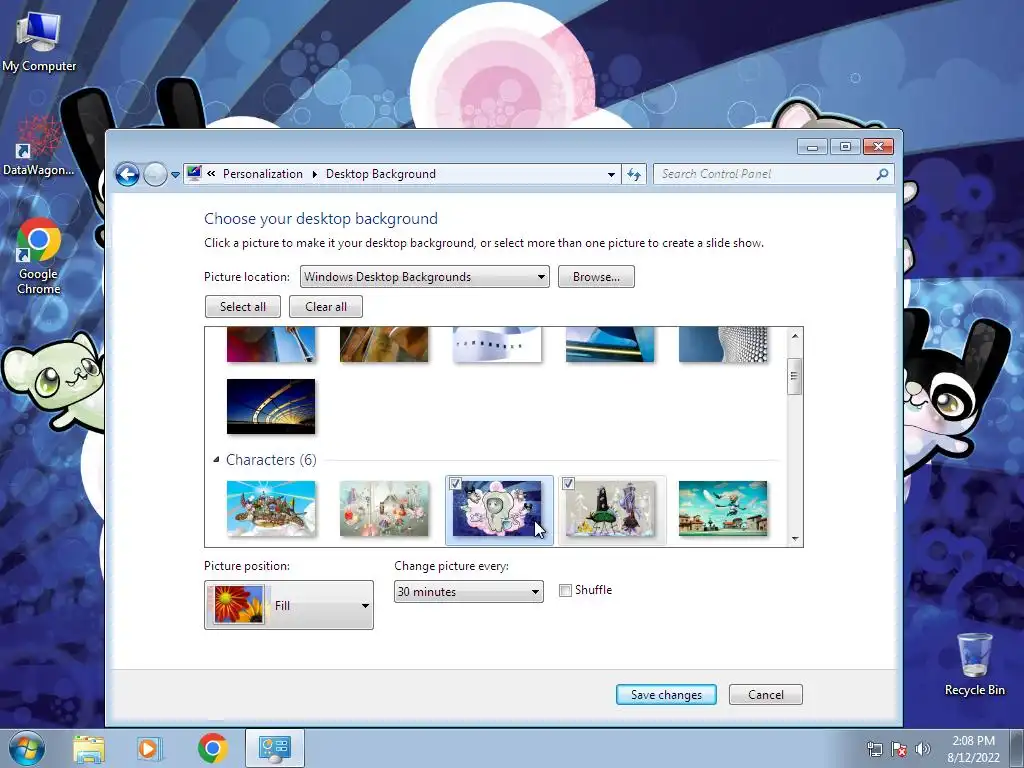1024x768 pixels.
Task: Select the blue characters wallpaper thumbnail
Action: coord(497,509)
